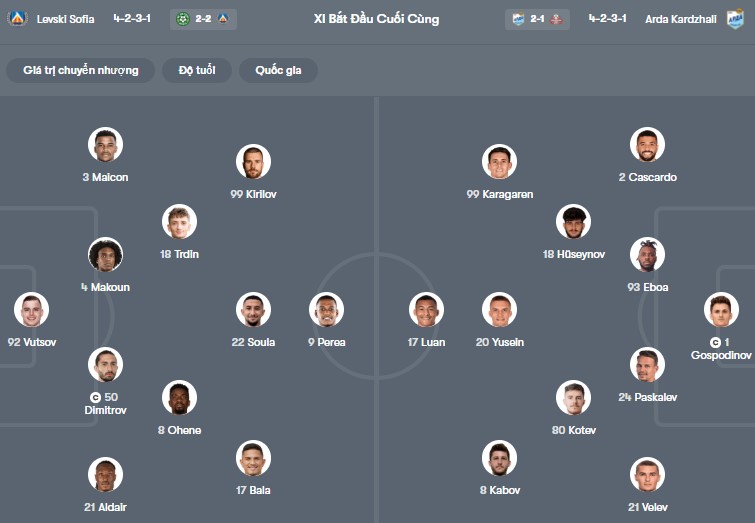Click the Arda Kardzhali club crest
Screen dimensions: 755x523
pyautogui.click(x=735, y=18)
